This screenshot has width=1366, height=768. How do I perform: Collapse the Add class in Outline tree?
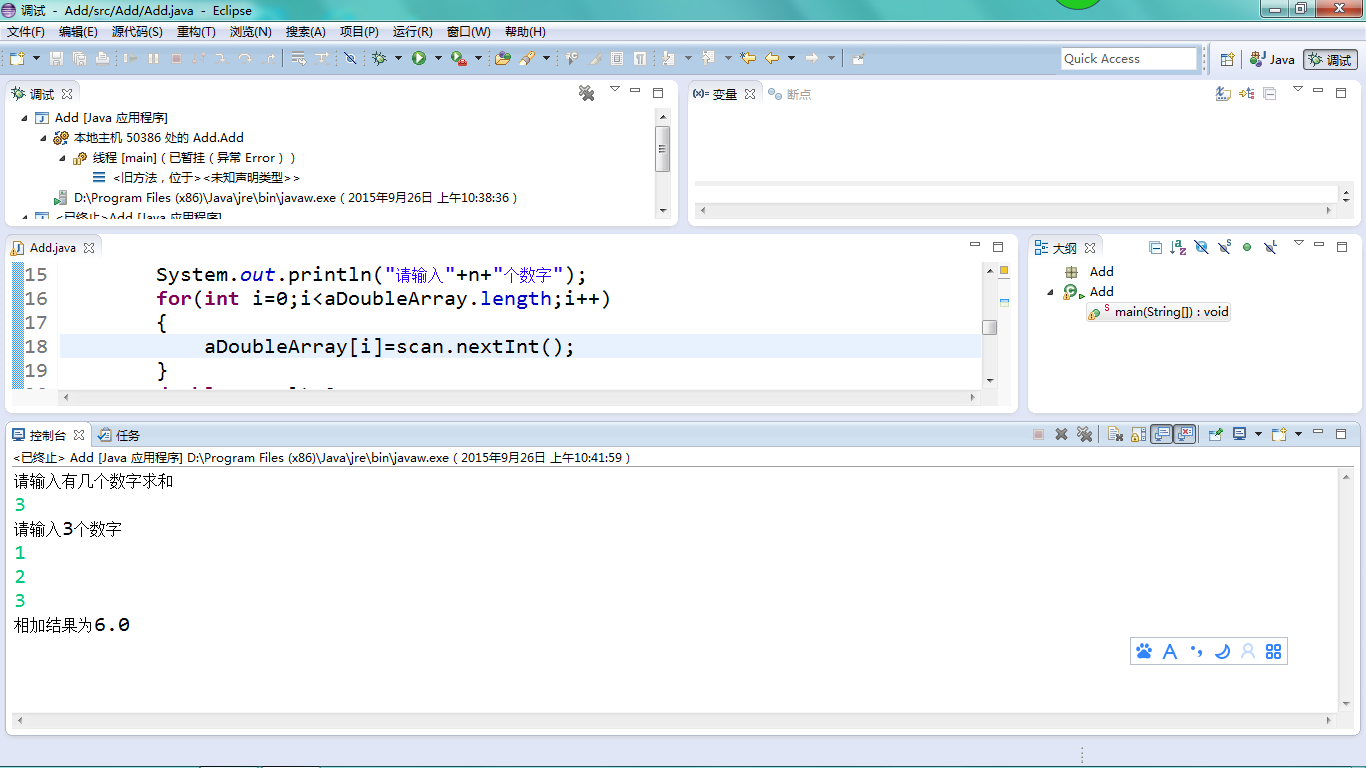pos(1051,292)
